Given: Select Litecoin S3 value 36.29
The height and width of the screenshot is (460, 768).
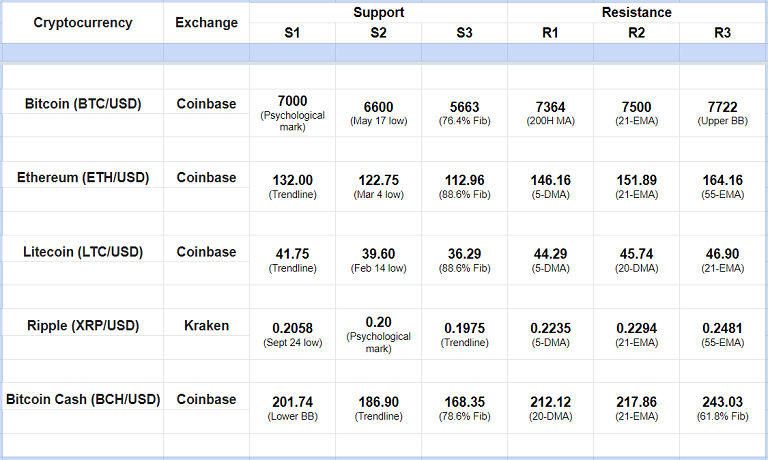Looking at the screenshot, I should tap(464, 254).
